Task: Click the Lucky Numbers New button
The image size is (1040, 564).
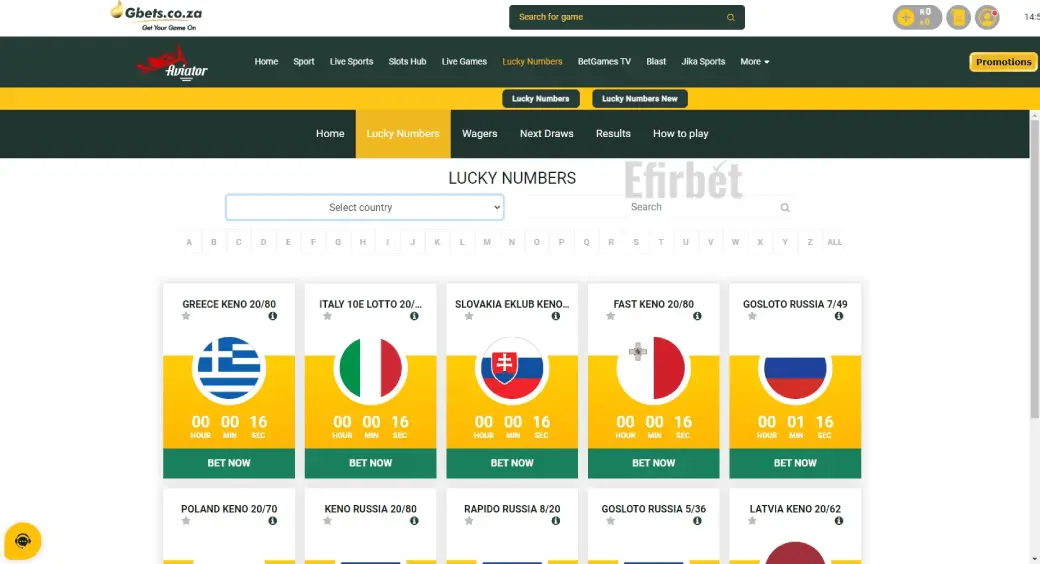Action: (x=639, y=99)
